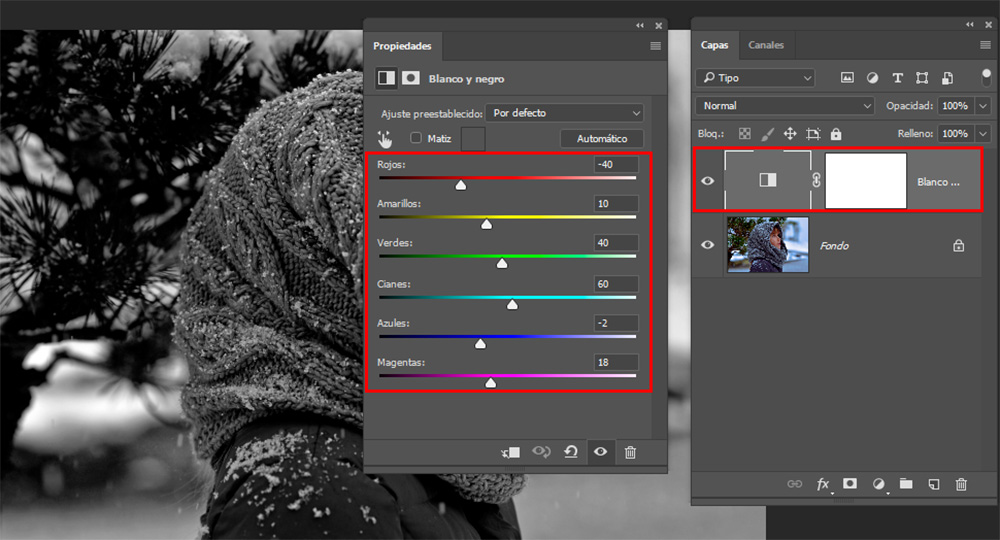Reset adjustment to defaults icon
This screenshot has height=540, width=1000.
(571, 452)
